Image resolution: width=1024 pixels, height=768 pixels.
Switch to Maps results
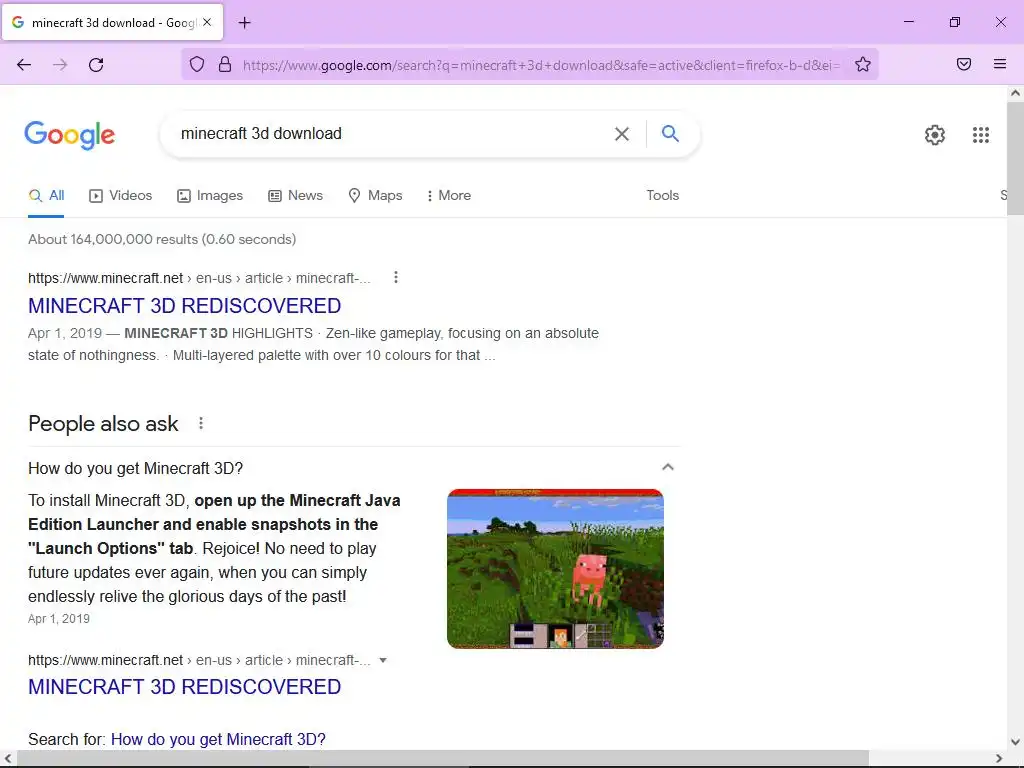(376, 195)
